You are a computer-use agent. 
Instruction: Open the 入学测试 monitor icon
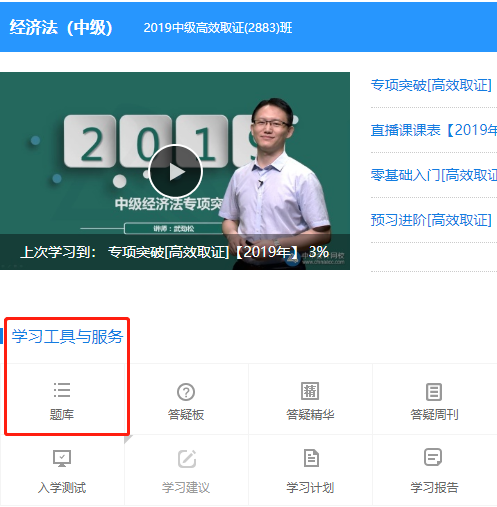pos(62,458)
